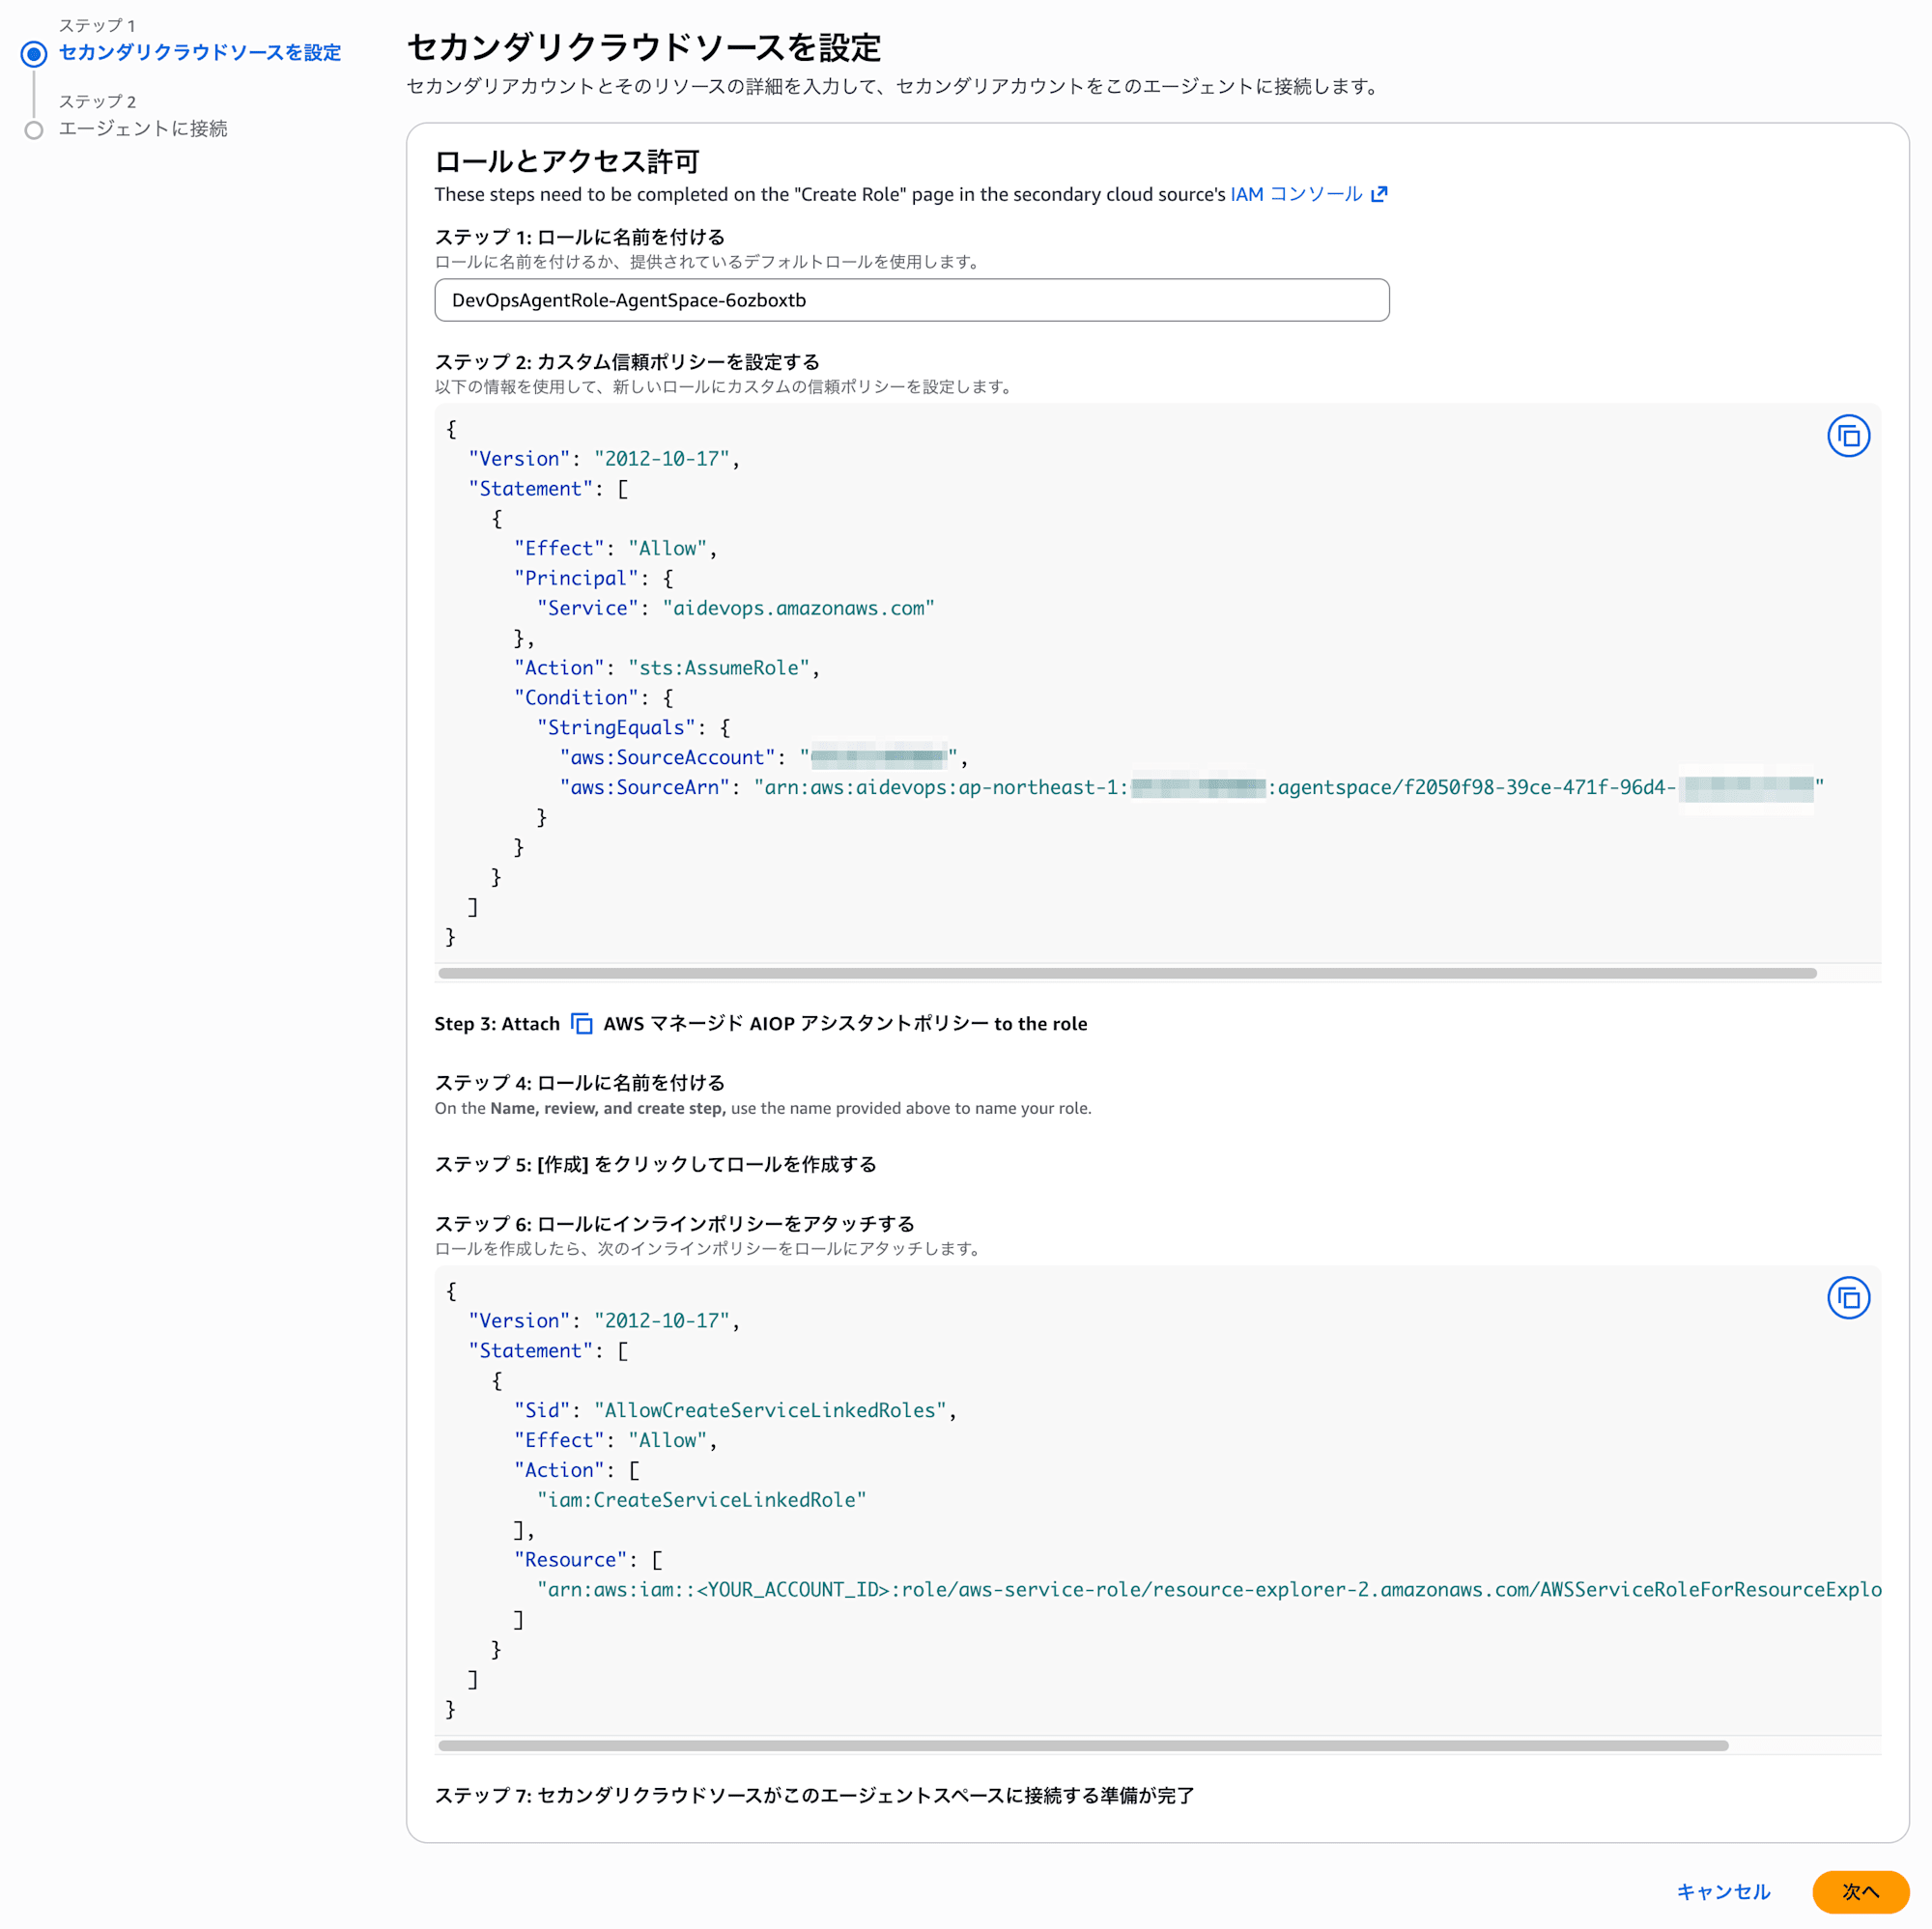The image size is (1932, 1929).
Task: Click the ロールとアクセス許可 section heading
Action: (566, 161)
